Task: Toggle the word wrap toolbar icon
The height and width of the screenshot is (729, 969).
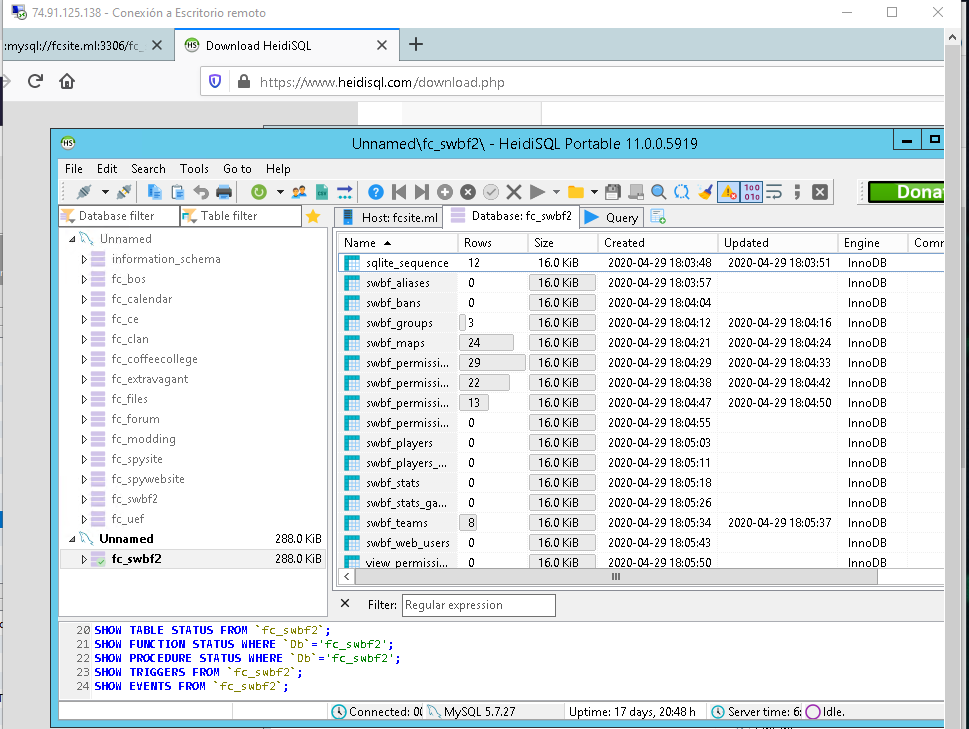Action: 774,192
